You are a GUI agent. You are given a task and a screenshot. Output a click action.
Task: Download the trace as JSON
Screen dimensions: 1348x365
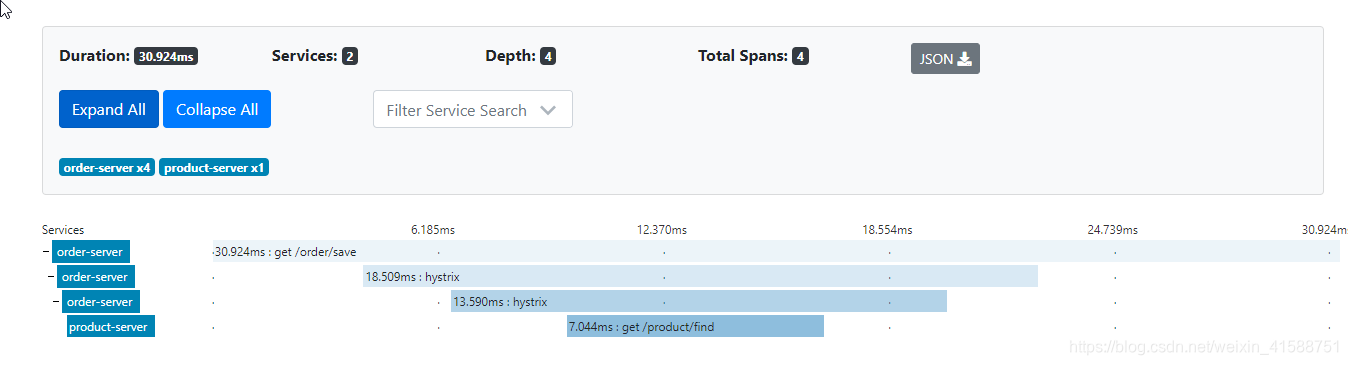[x=945, y=59]
